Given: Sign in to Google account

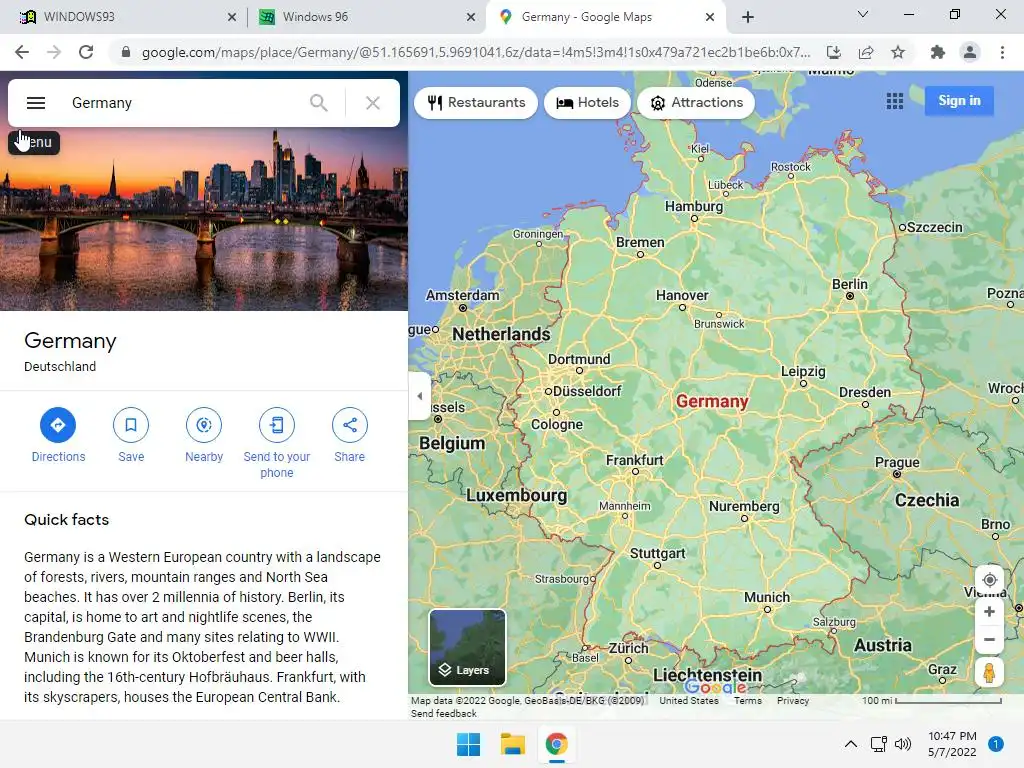Looking at the screenshot, I should pyautogui.click(x=959, y=101).
